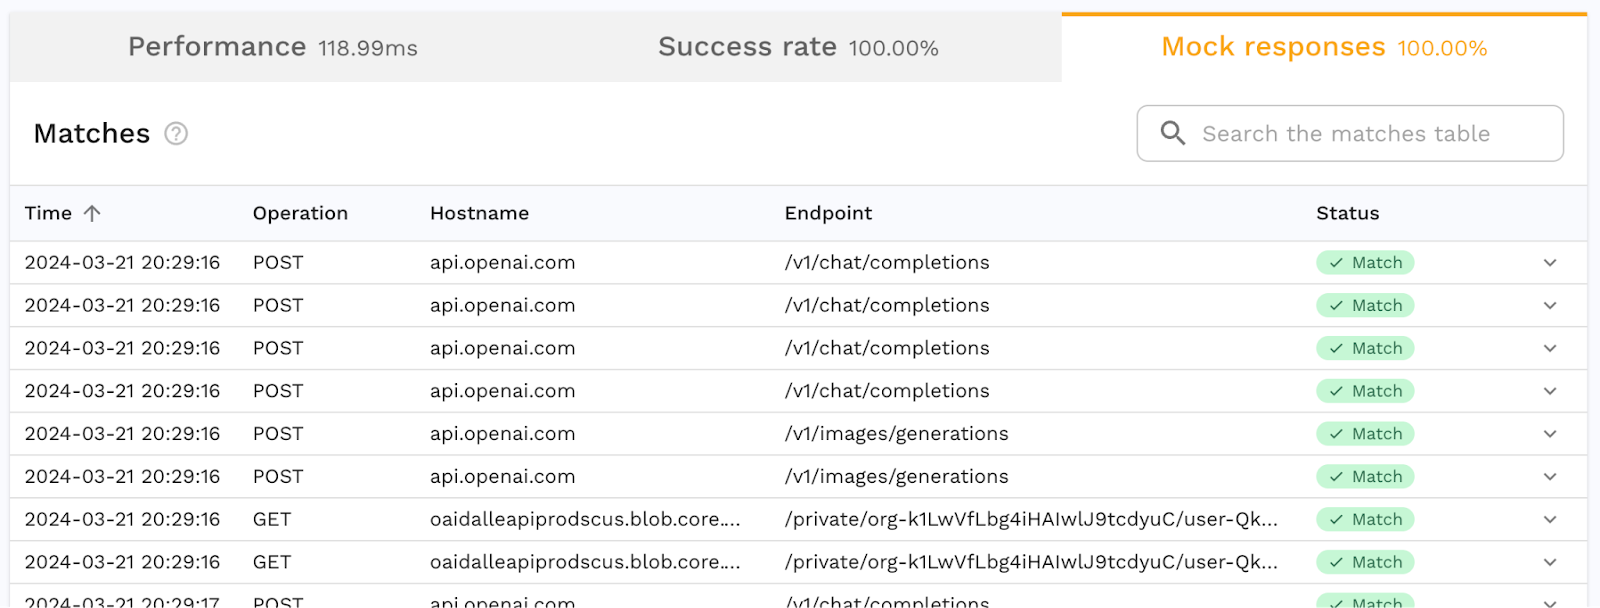1600x608 pixels.
Task: Select second /v1/images/generations endpoint cell
Action: pyautogui.click(x=897, y=477)
